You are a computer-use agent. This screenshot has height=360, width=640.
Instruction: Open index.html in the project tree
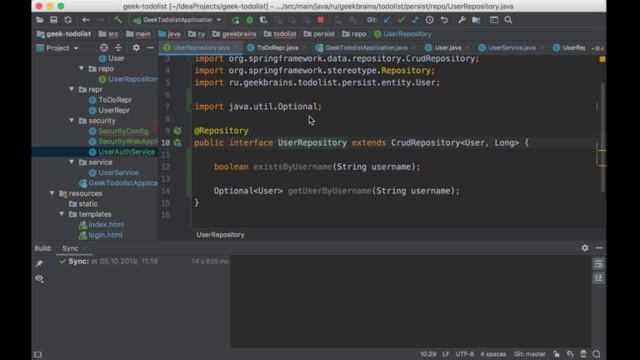click(x=106, y=224)
